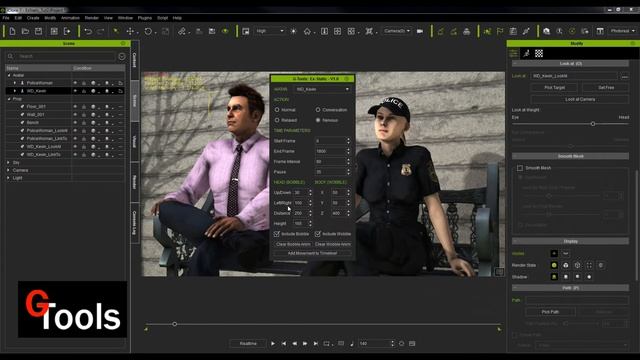640x360 pixels.
Task: Click the Play button in the playback bar
Action: click(273, 344)
